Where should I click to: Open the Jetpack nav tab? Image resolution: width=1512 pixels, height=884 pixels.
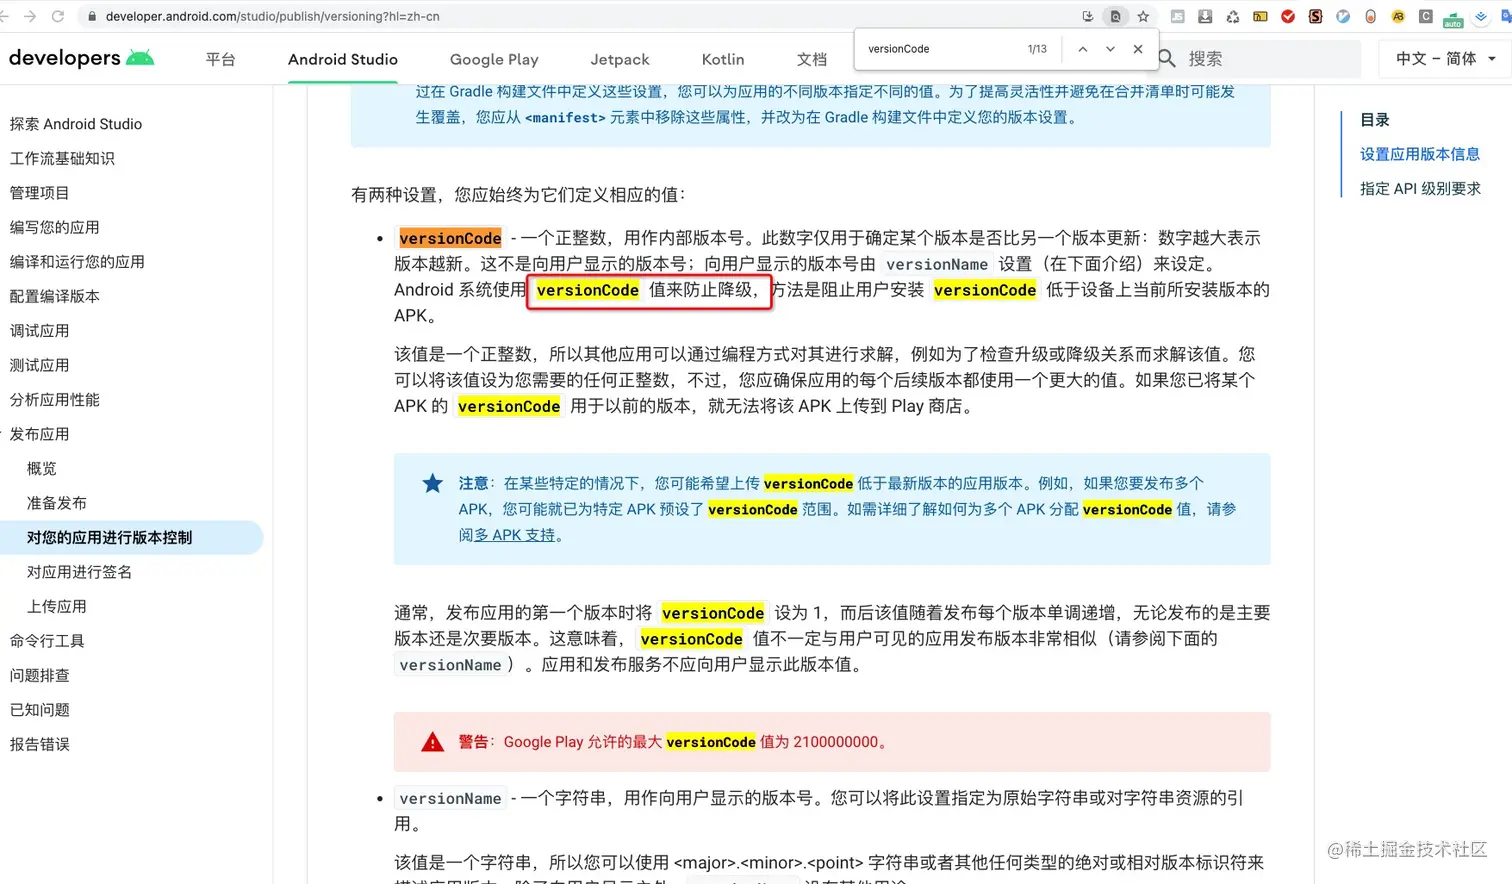pyautogui.click(x=620, y=59)
